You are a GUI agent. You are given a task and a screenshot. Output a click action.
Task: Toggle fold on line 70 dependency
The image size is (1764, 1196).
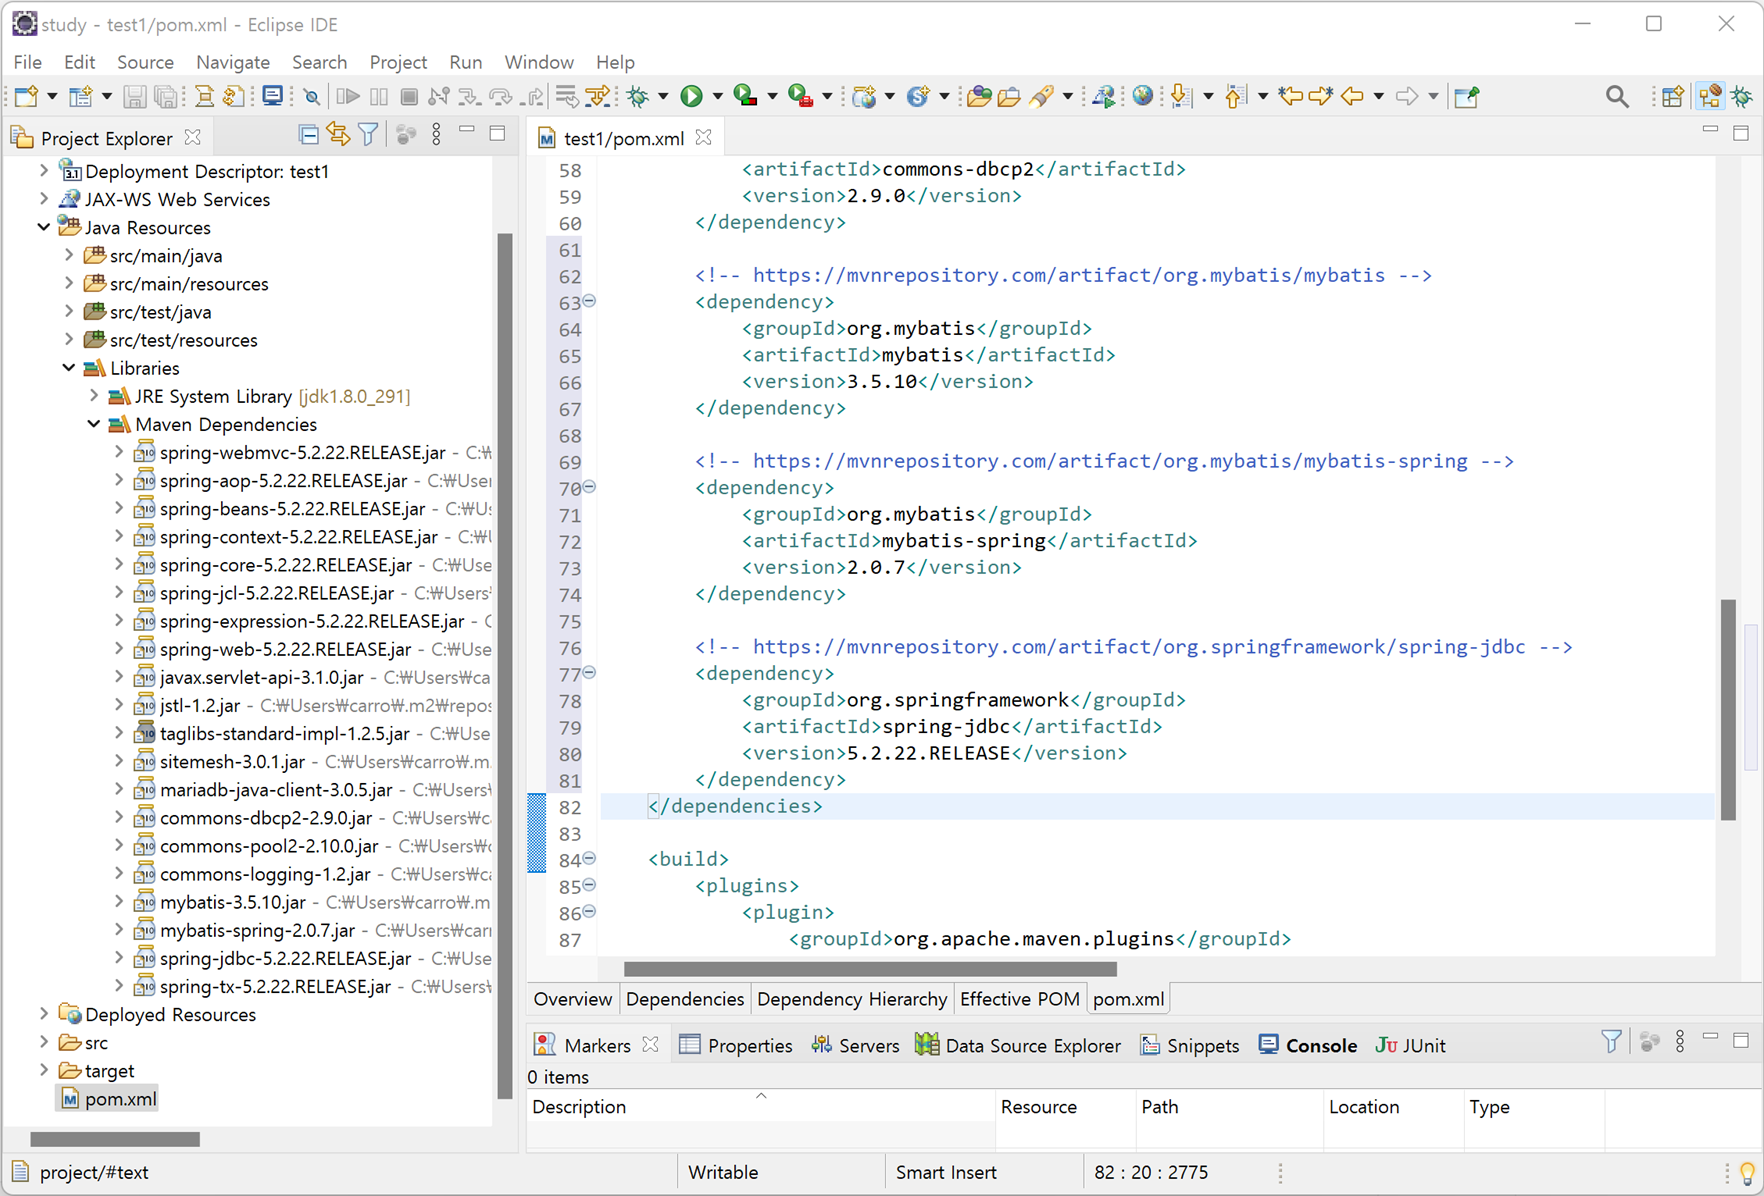click(590, 487)
